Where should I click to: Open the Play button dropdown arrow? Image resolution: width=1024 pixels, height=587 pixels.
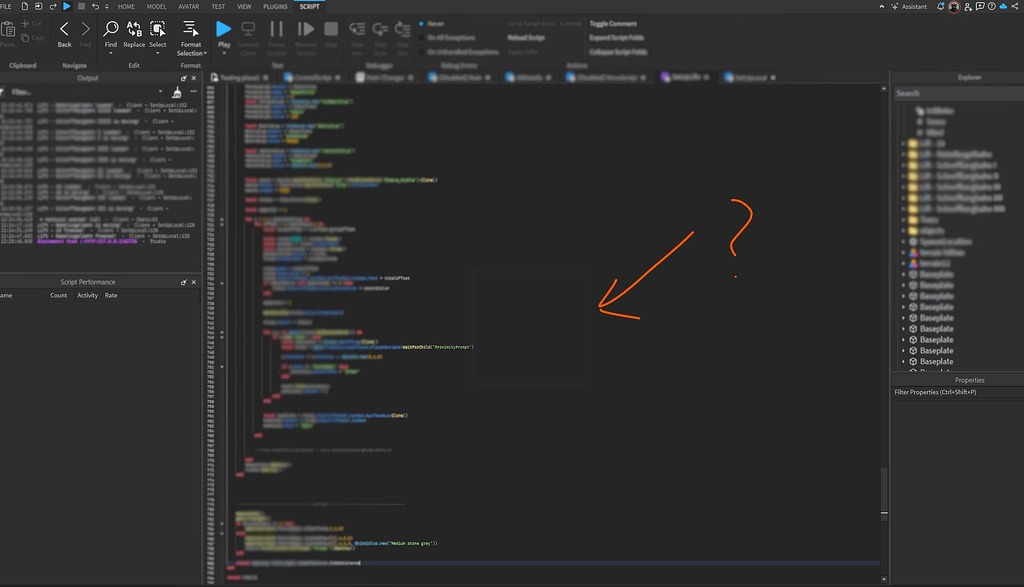pyautogui.click(x=223, y=52)
